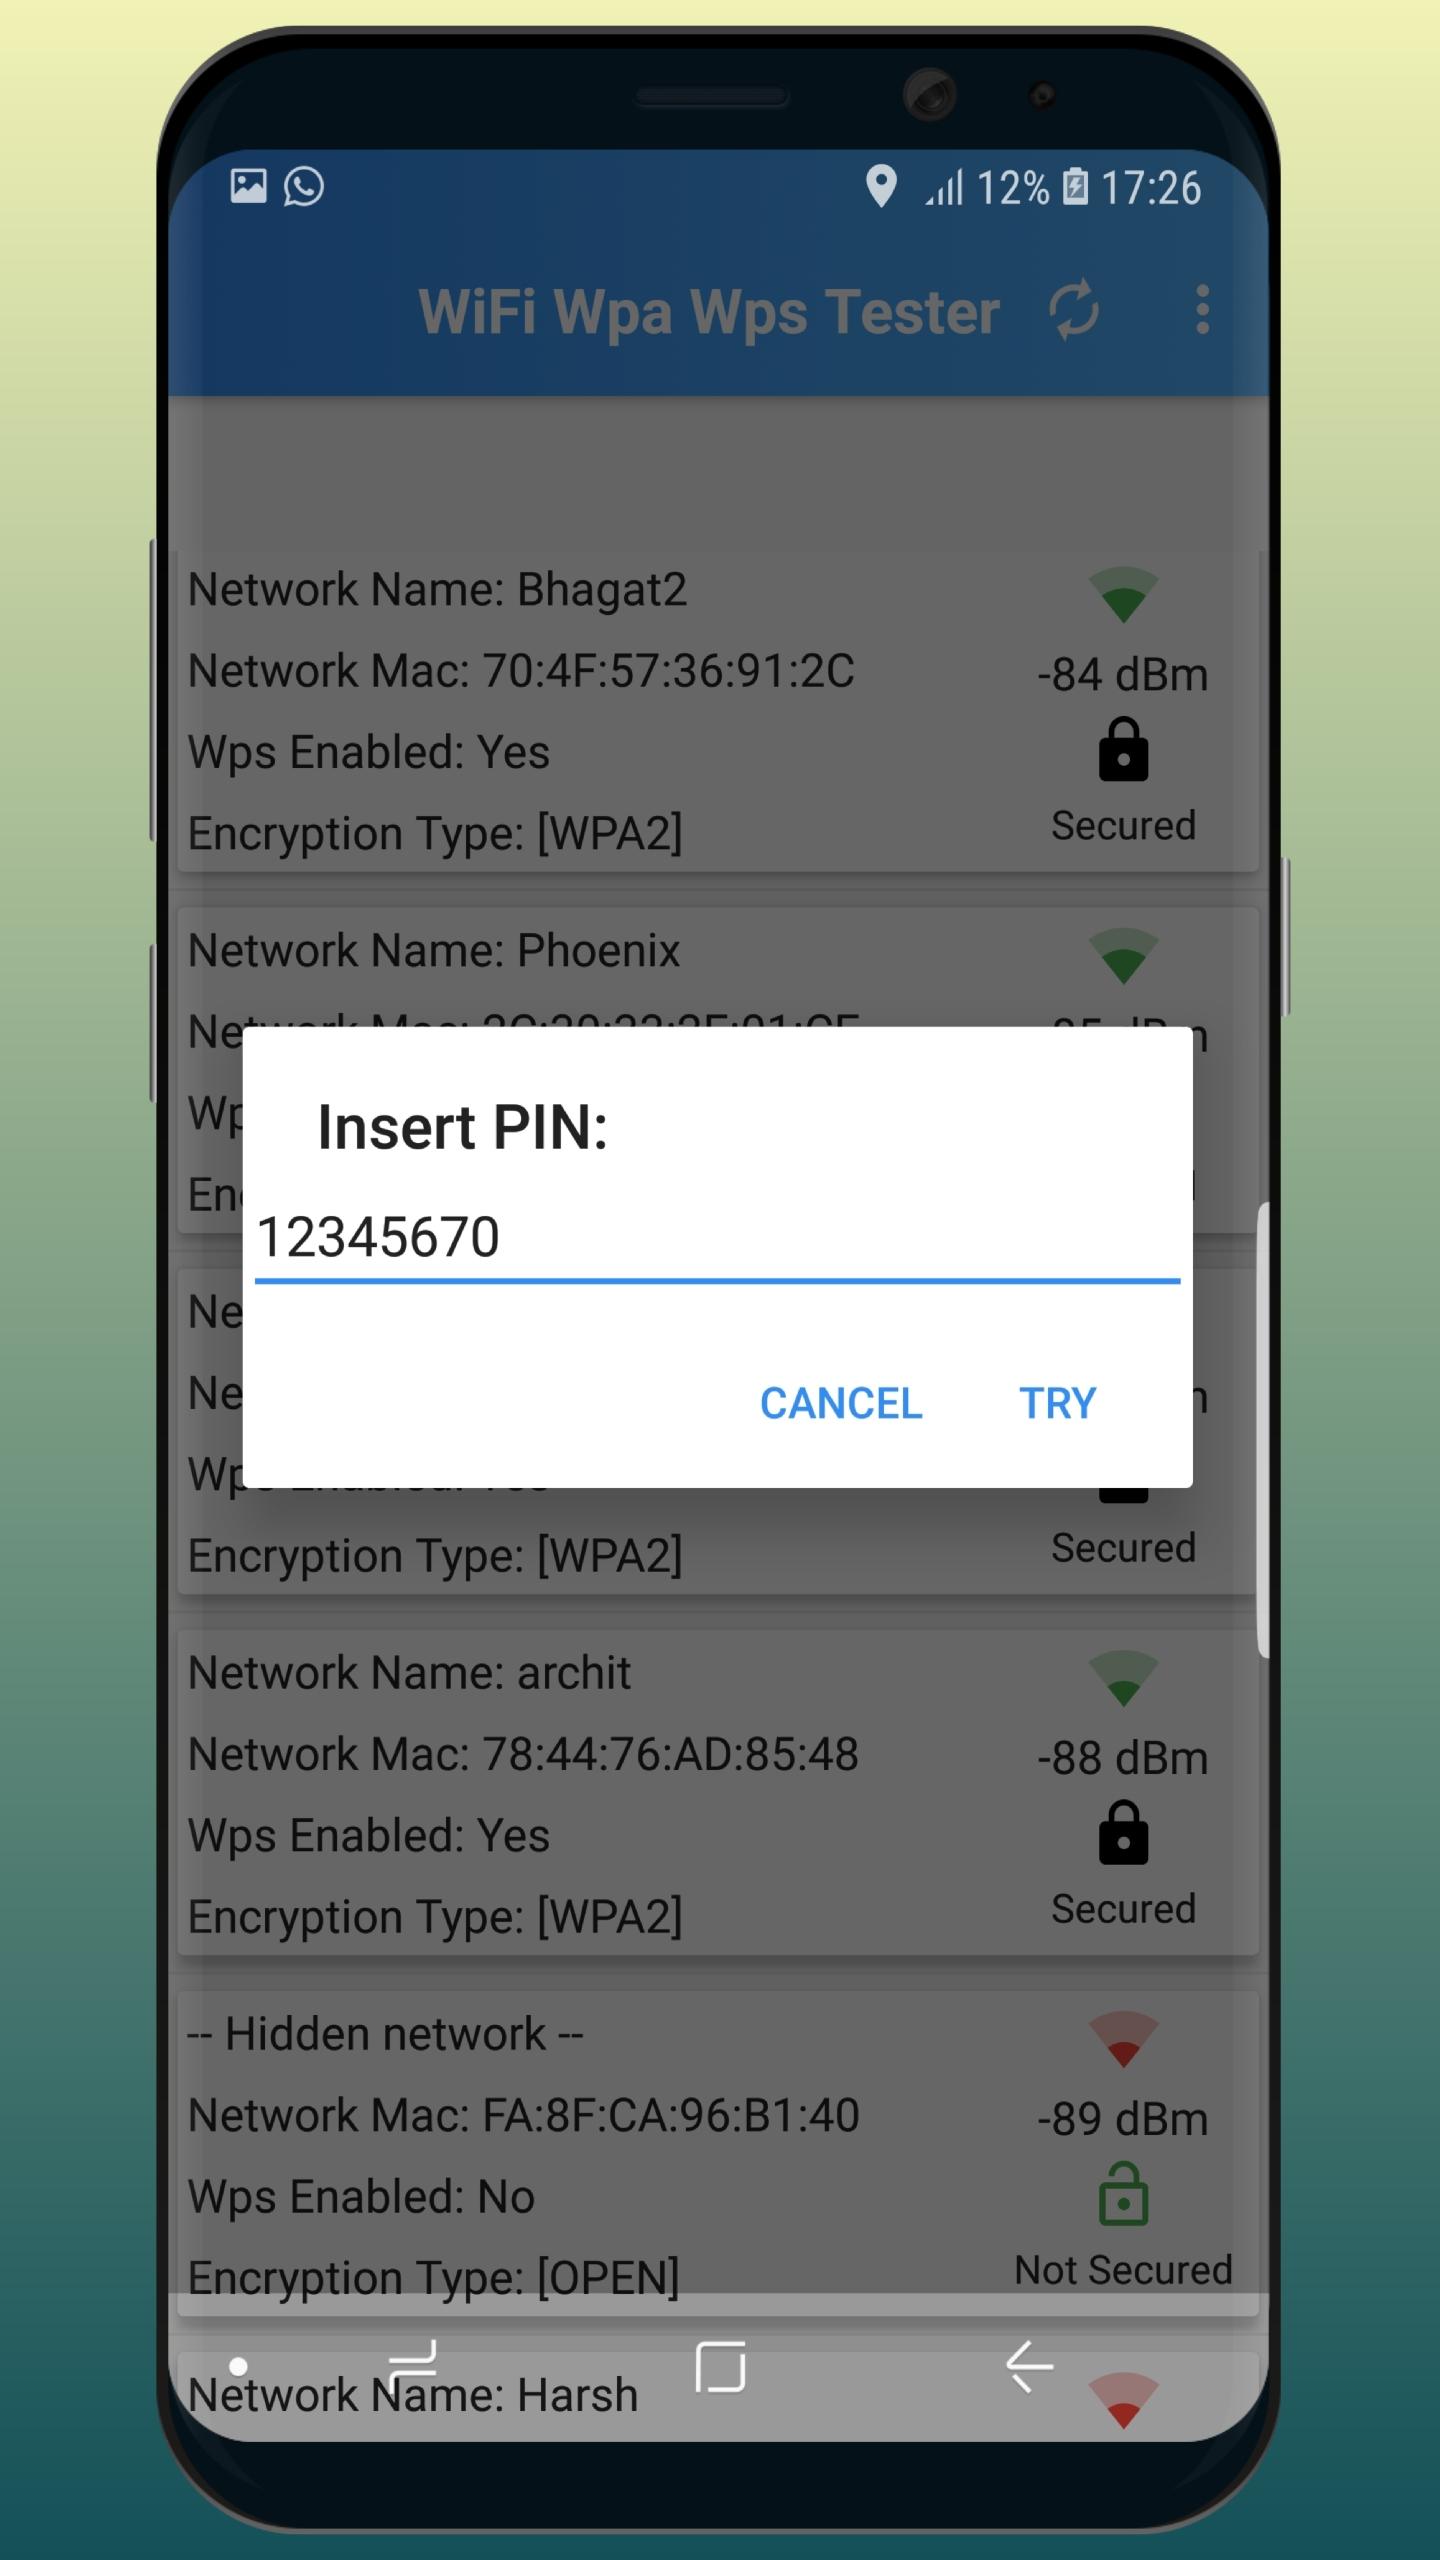Tap the location pin status icon
This screenshot has height=2560, width=1440.
click(x=880, y=186)
